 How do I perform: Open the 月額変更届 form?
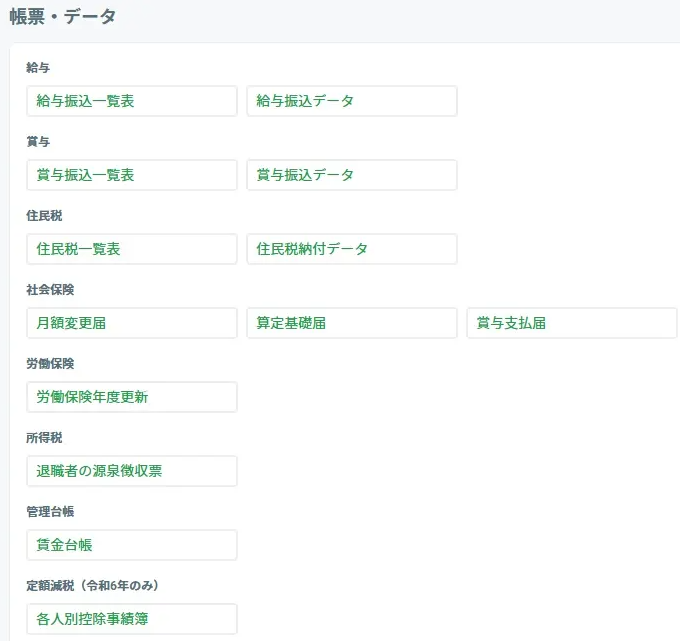pyautogui.click(x=131, y=323)
